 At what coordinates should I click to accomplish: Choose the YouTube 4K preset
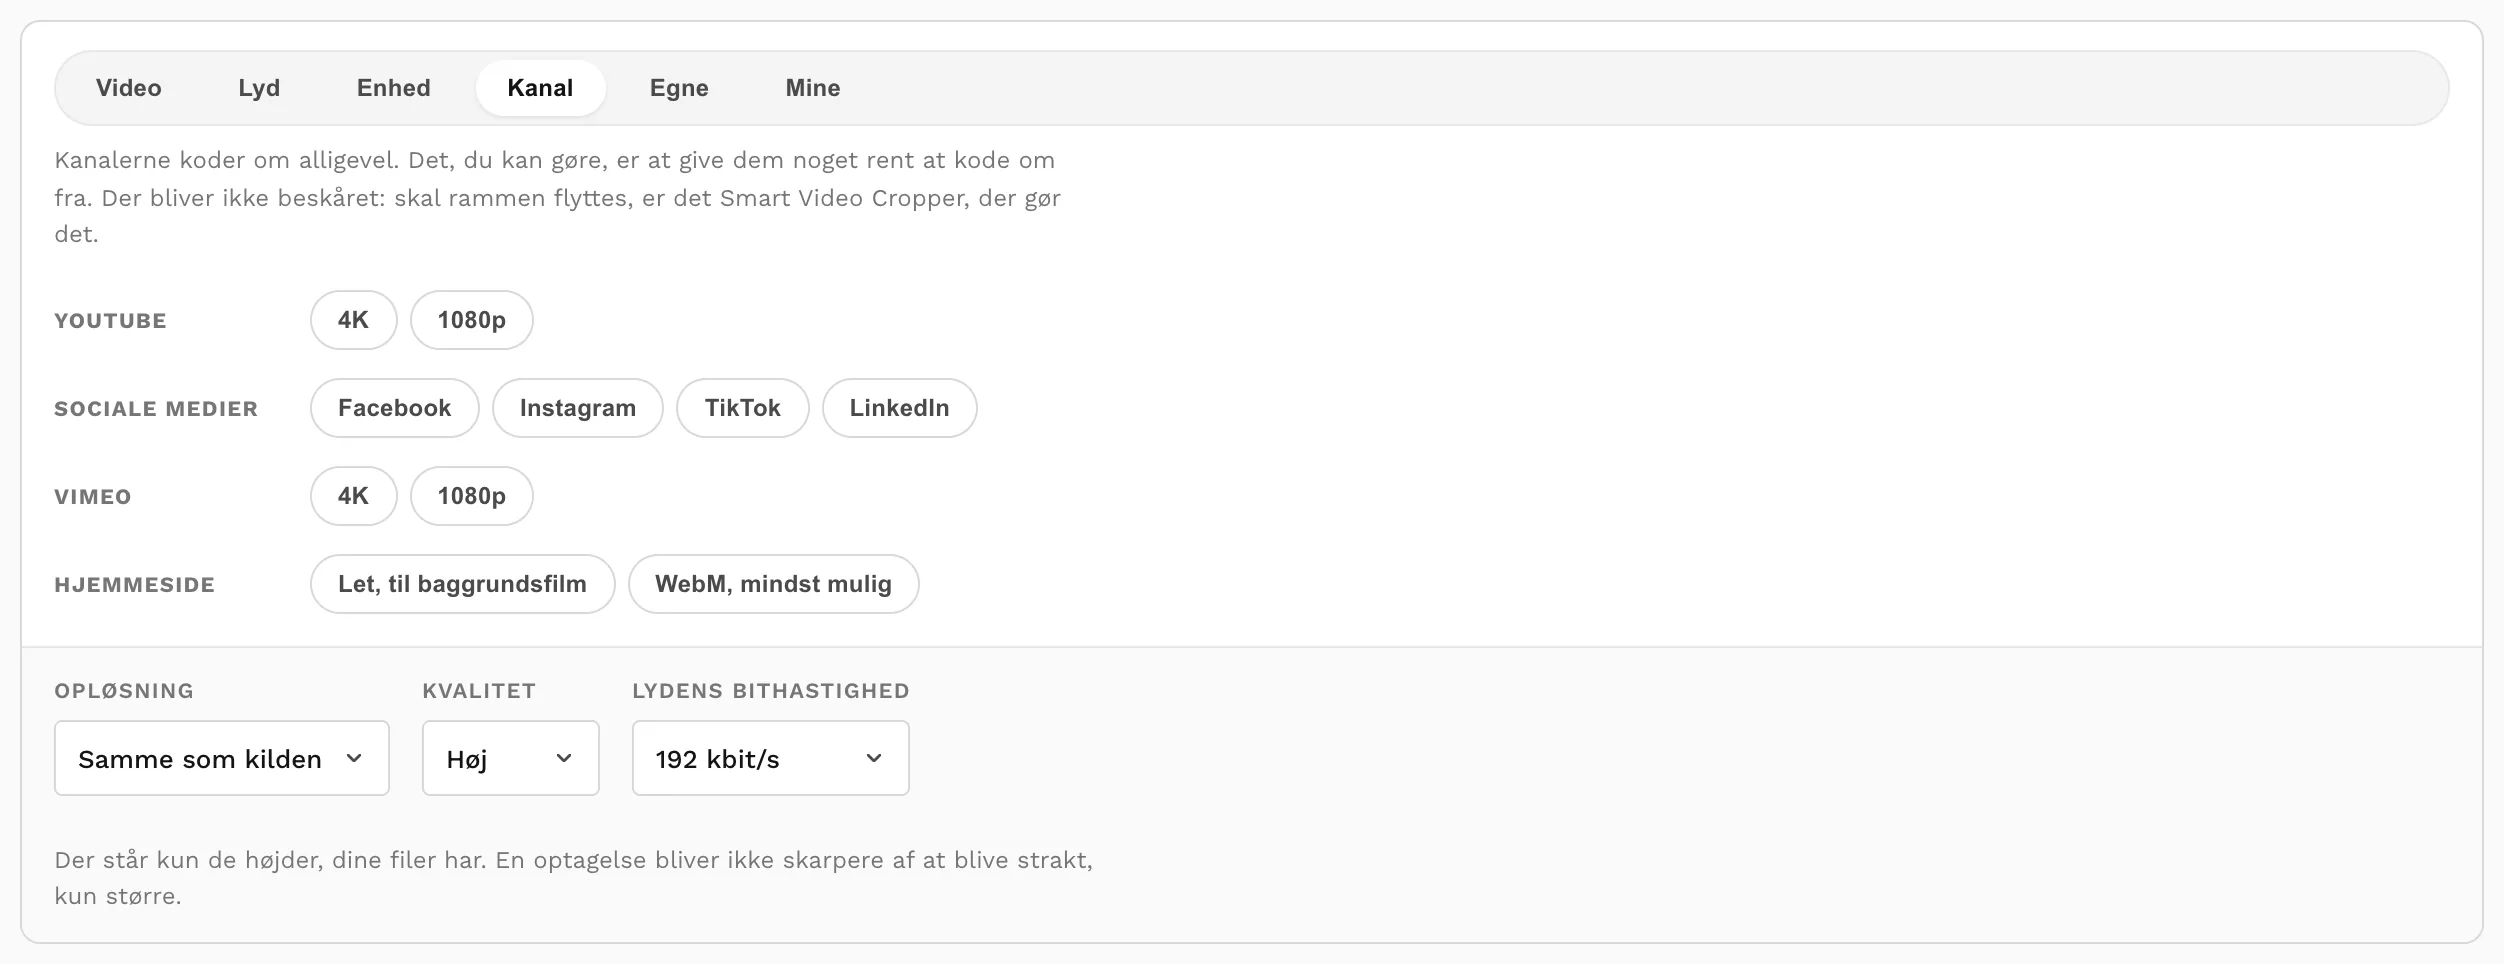354,320
